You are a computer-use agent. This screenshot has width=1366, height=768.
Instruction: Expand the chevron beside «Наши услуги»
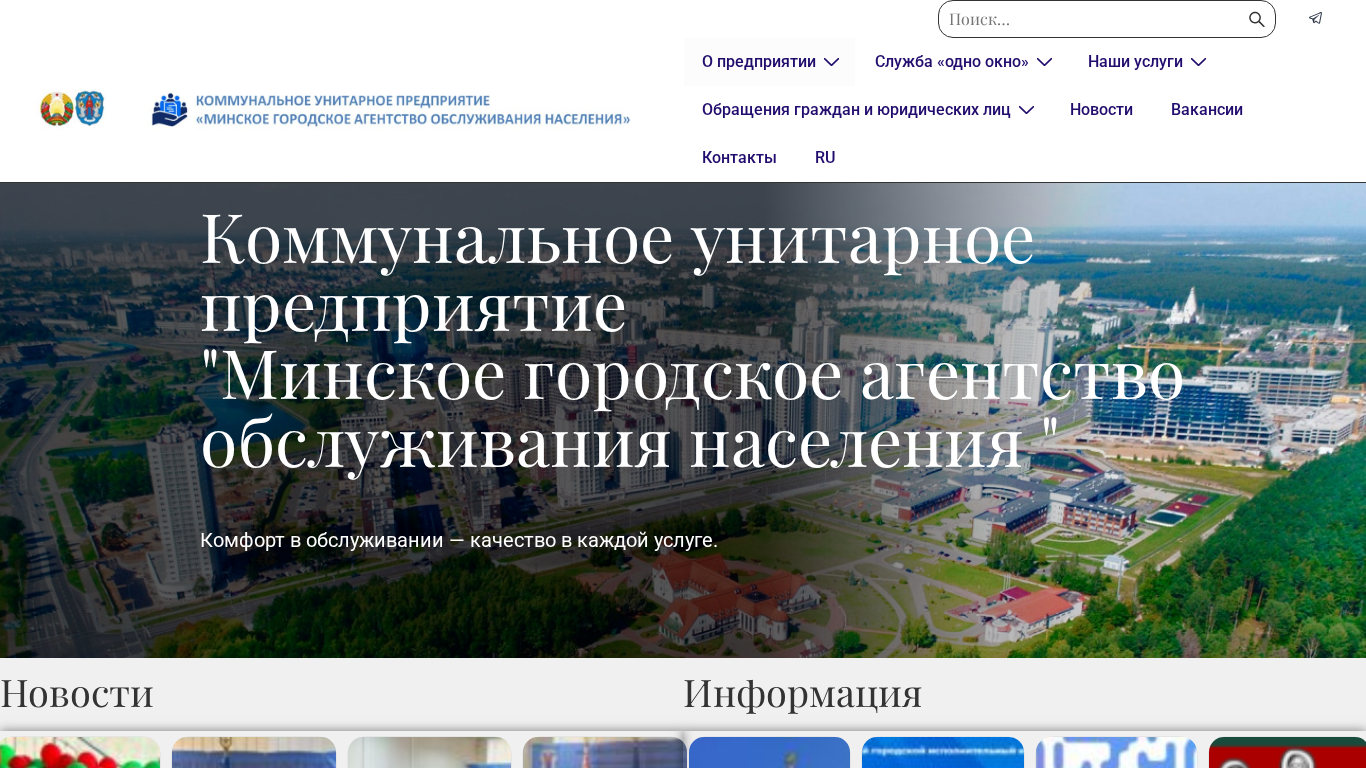point(1198,62)
